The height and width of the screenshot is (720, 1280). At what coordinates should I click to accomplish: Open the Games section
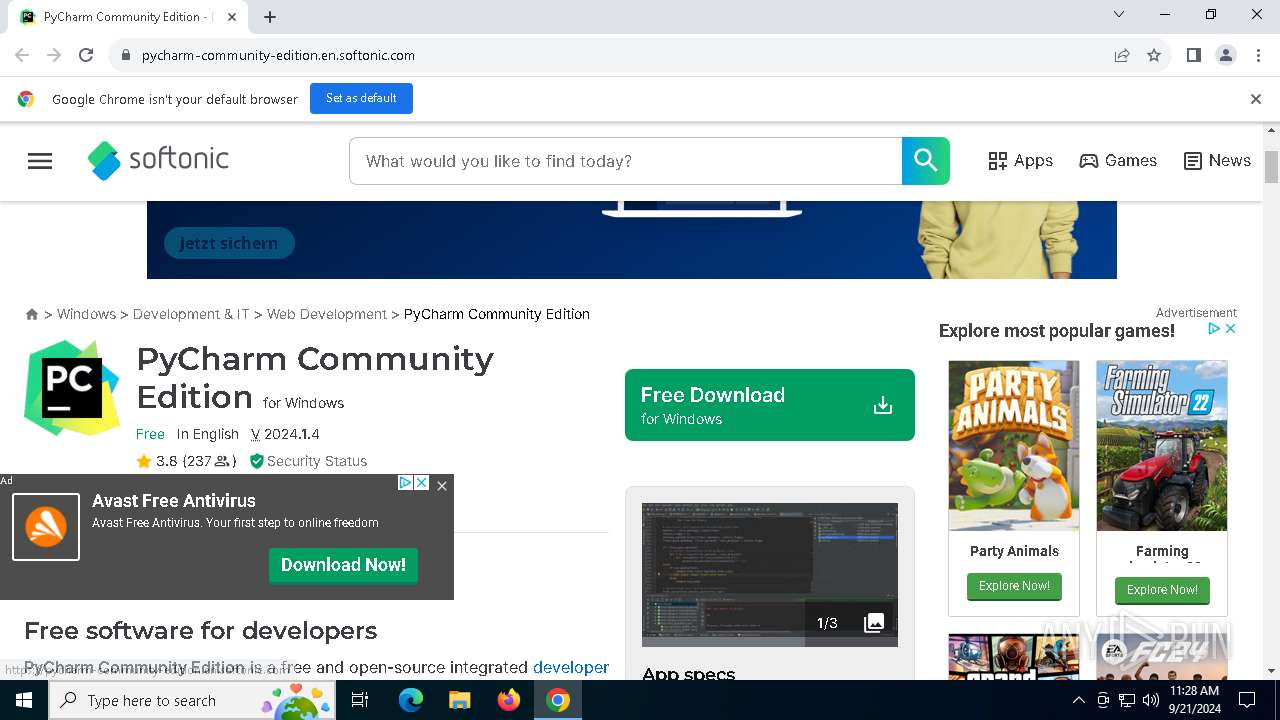click(1118, 161)
